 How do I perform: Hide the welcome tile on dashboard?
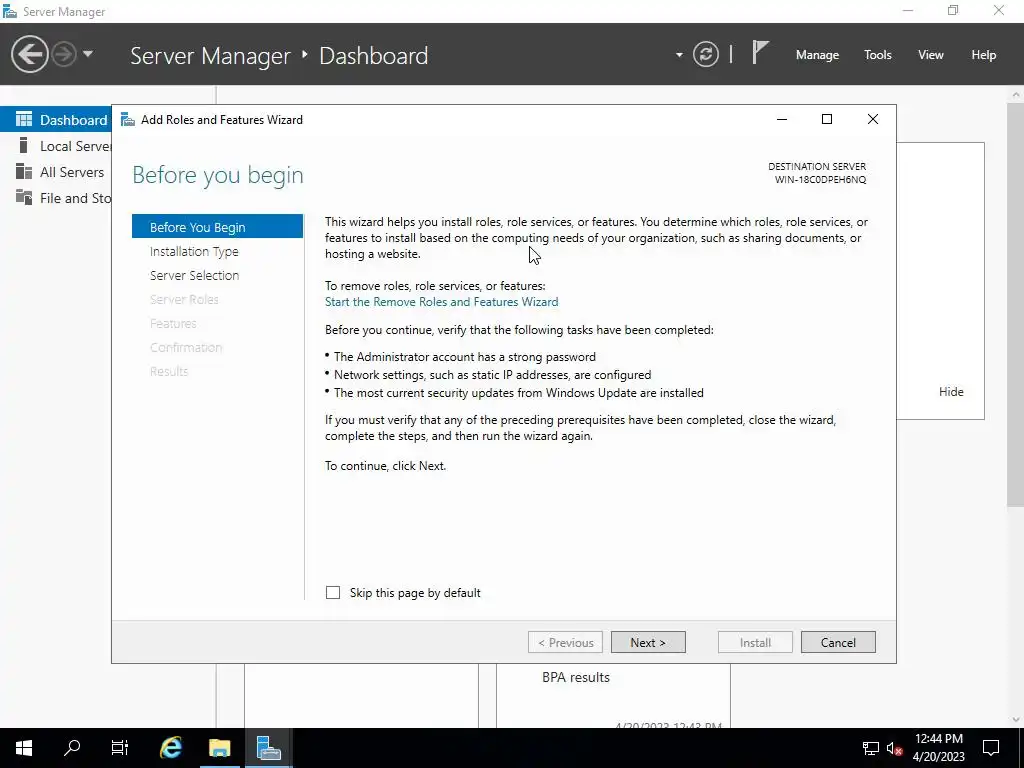point(951,391)
